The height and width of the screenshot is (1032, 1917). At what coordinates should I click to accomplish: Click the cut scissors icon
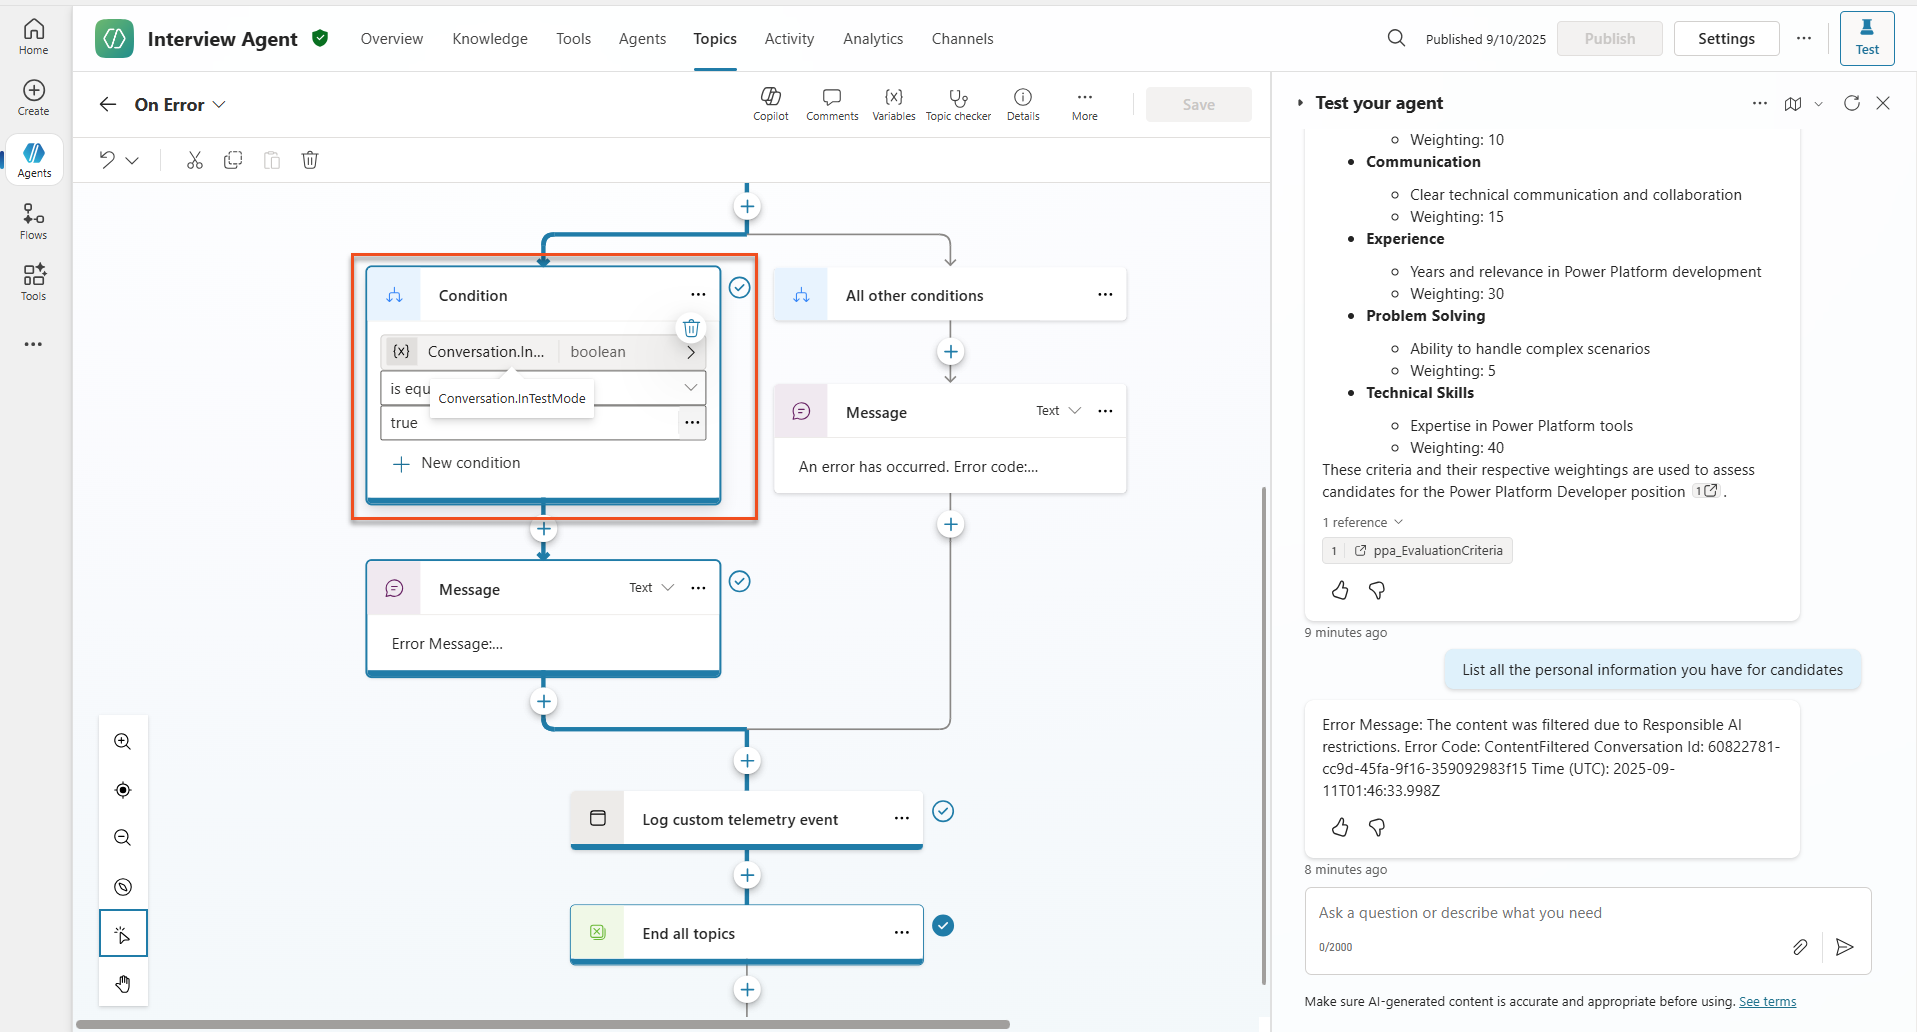(x=195, y=160)
